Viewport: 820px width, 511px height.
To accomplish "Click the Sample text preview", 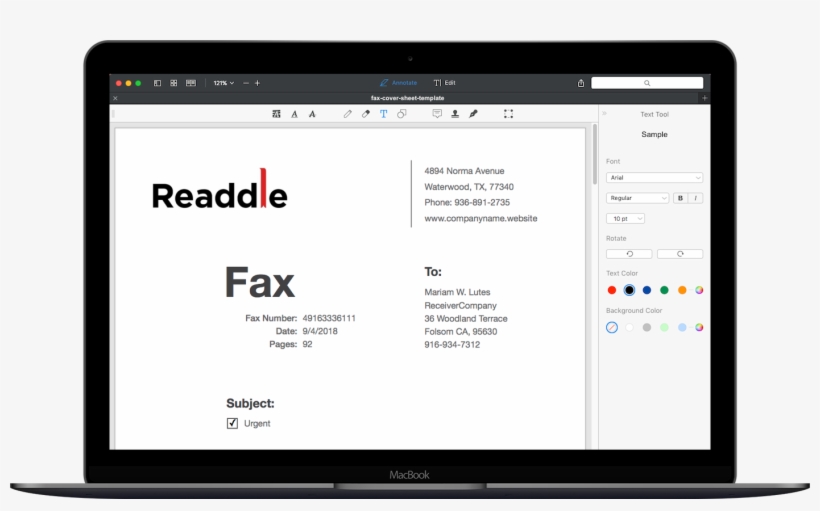I will pyautogui.click(x=654, y=134).
